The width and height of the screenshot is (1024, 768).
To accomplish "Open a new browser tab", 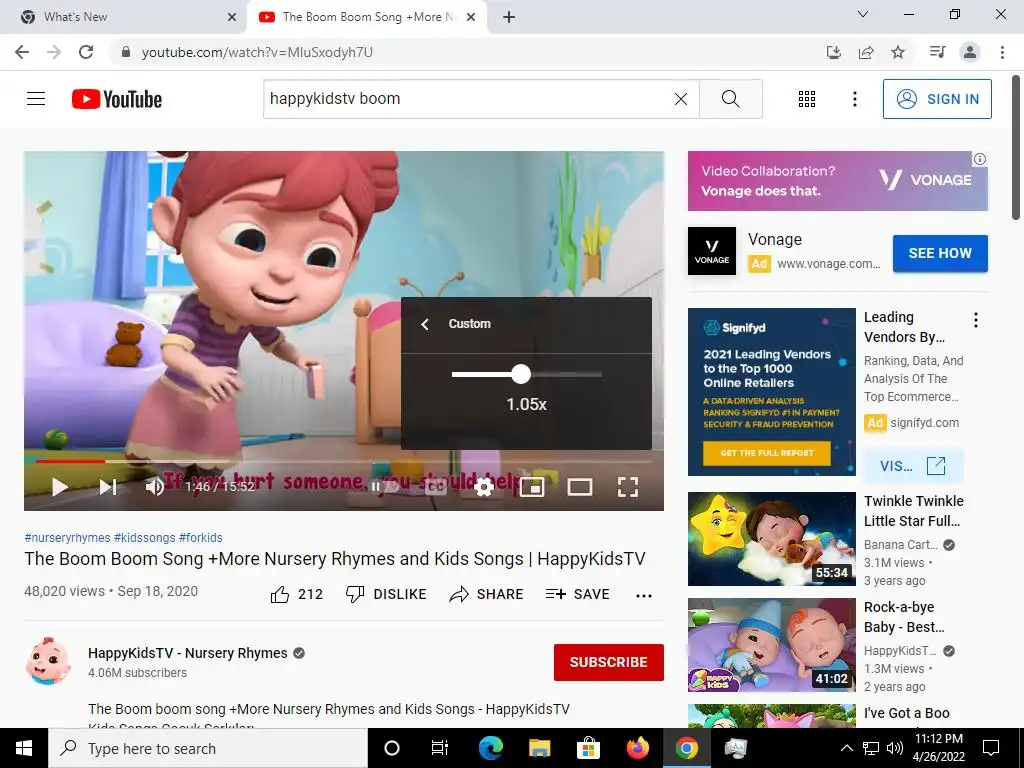I will tap(509, 17).
